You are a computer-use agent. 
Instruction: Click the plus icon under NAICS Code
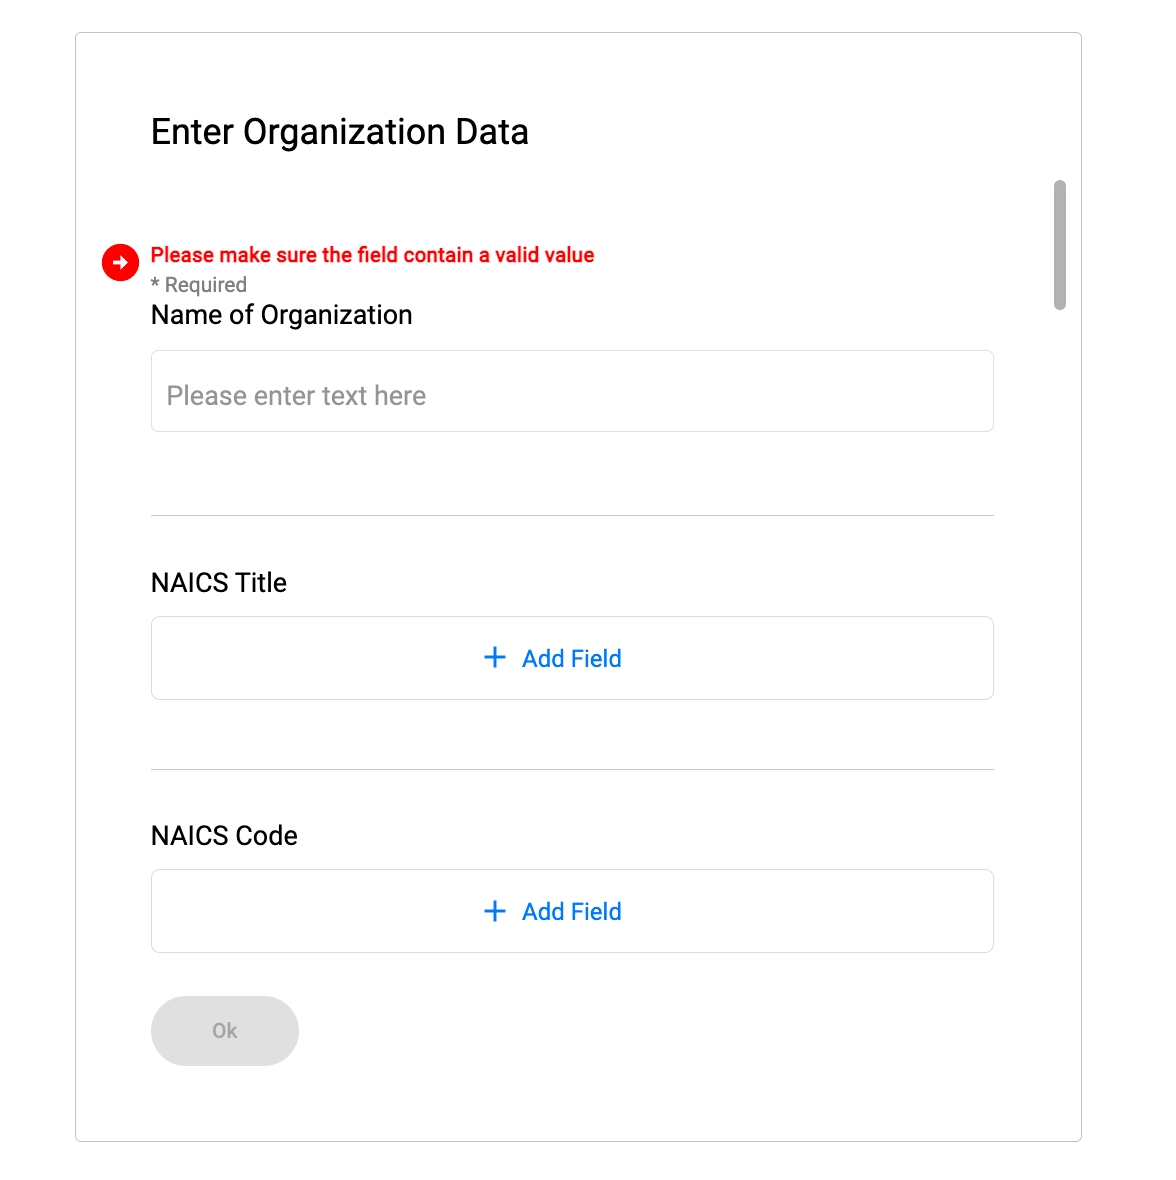(495, 911)
